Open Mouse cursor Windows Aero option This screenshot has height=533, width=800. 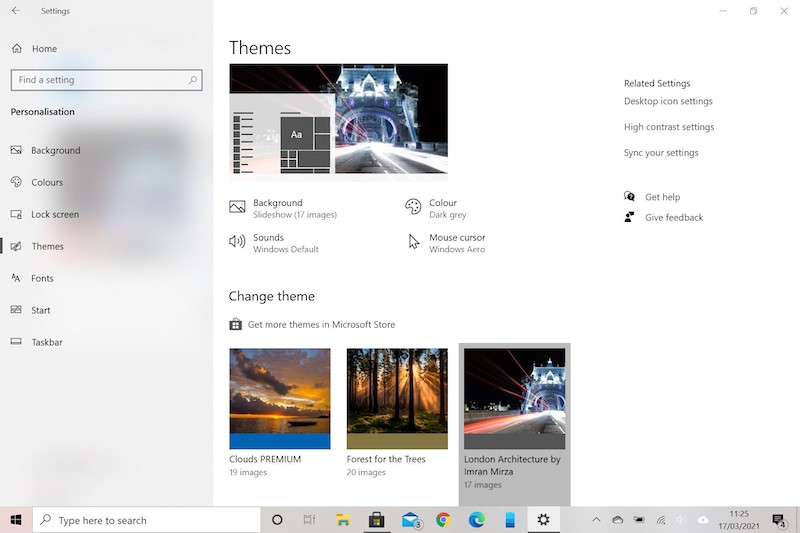click(445, 243)
